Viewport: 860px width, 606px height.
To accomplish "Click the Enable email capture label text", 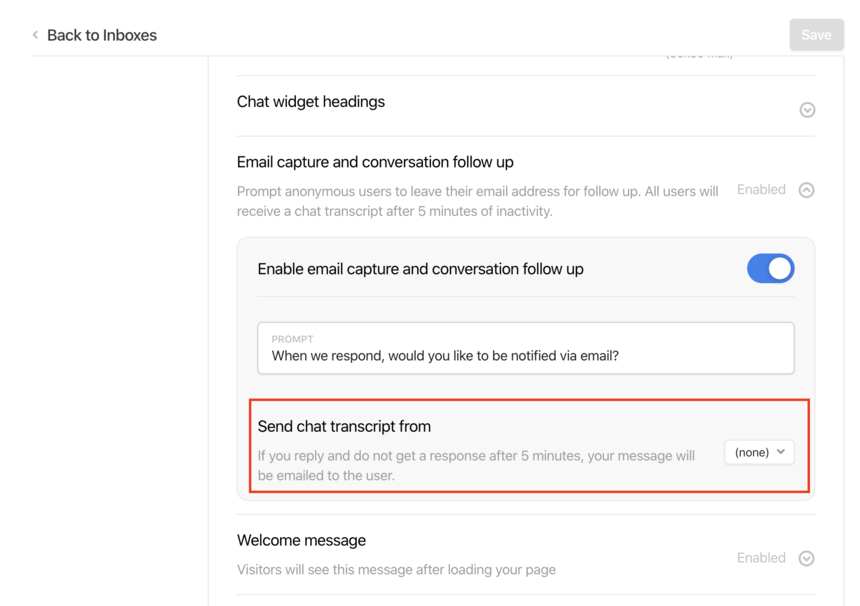I will [420, 269].
